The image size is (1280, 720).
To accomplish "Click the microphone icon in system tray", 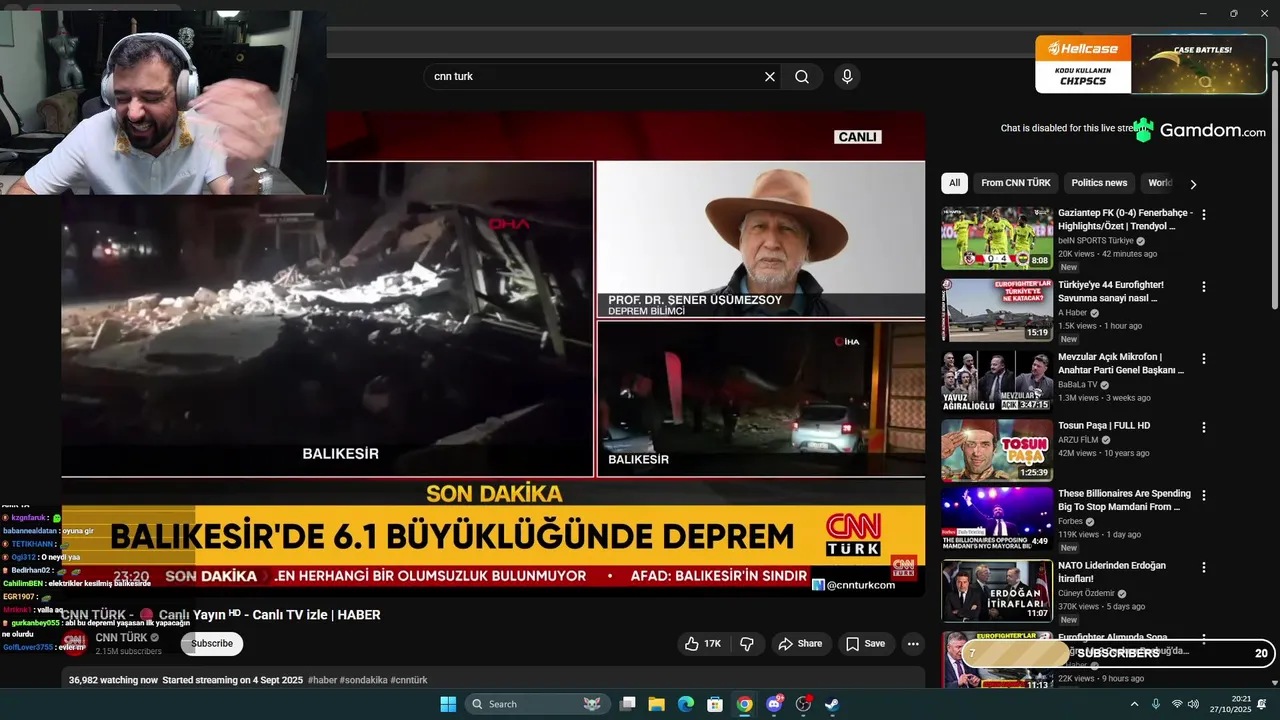I will pyautogui.click(x=1156, y=704).
